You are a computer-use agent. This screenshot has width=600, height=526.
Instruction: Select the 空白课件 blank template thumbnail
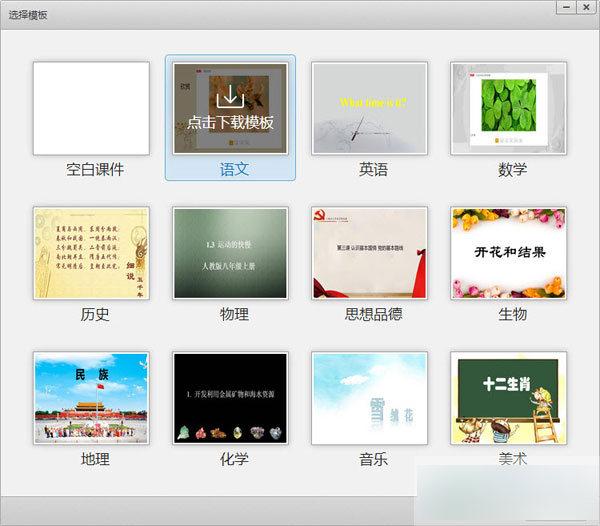91,108
